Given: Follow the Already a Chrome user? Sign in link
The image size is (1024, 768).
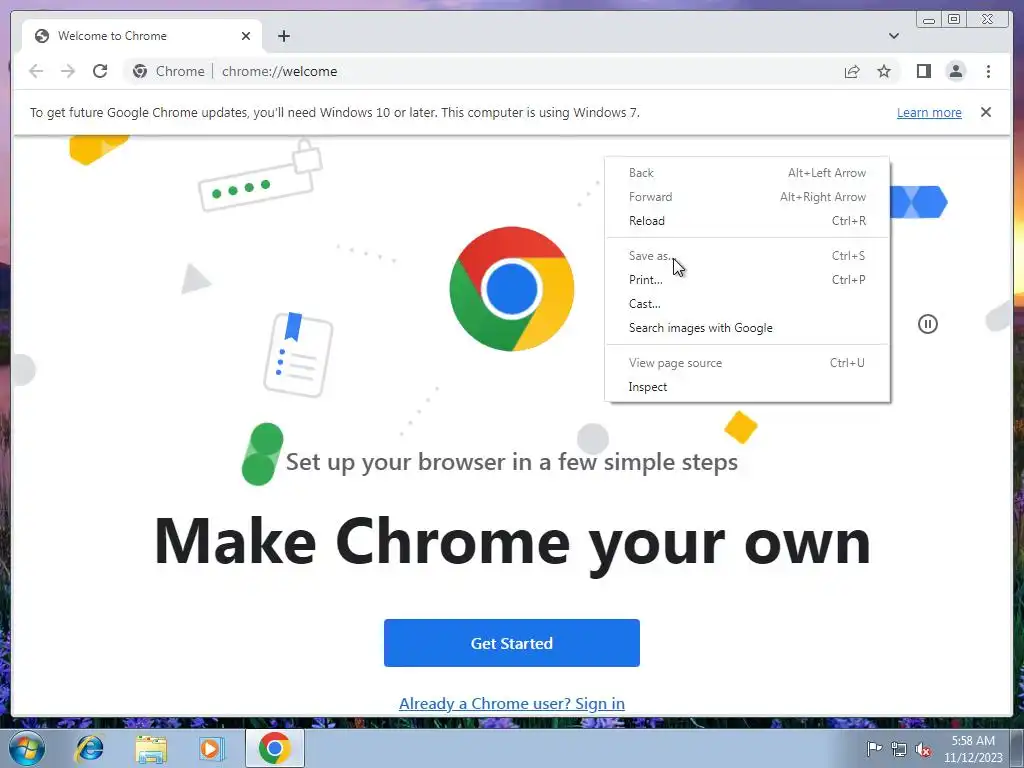Looking at the screenshot, I should 511,703.
